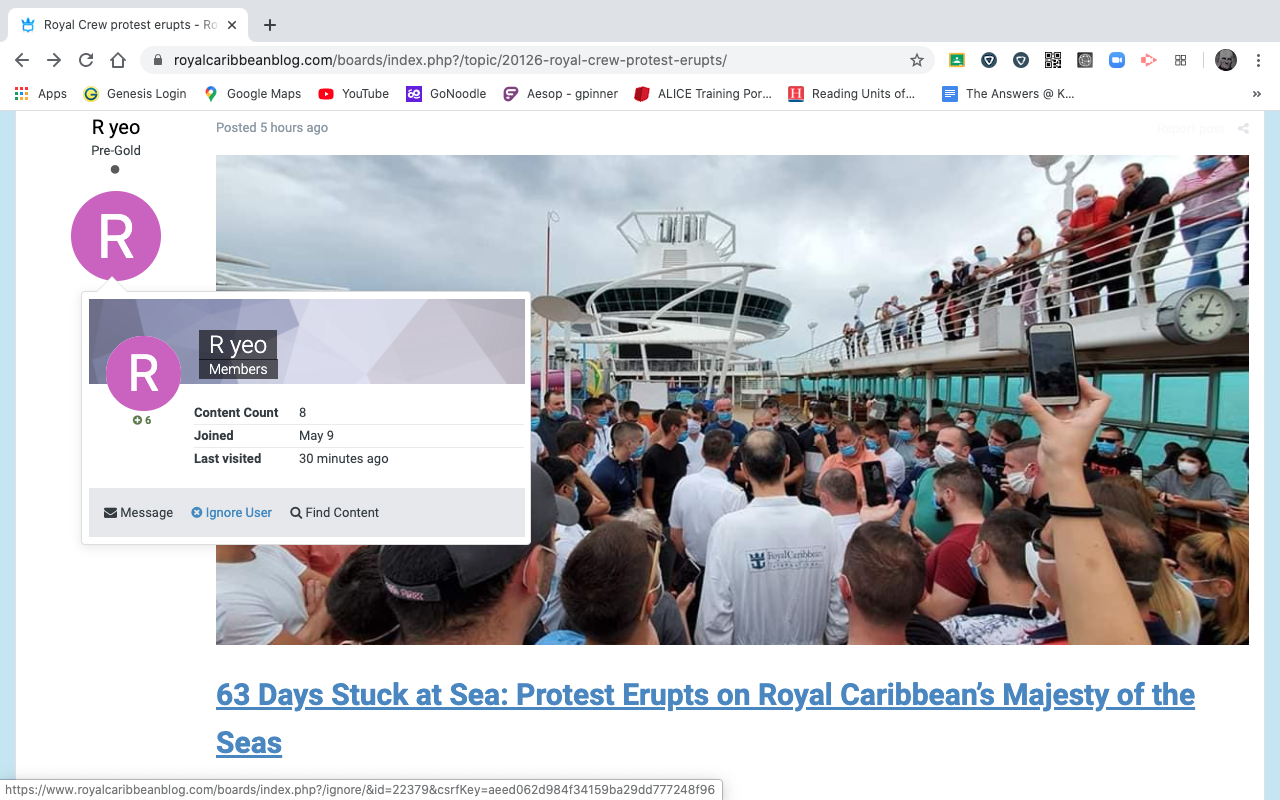Click Ignore User in hover card

(231, 513)
